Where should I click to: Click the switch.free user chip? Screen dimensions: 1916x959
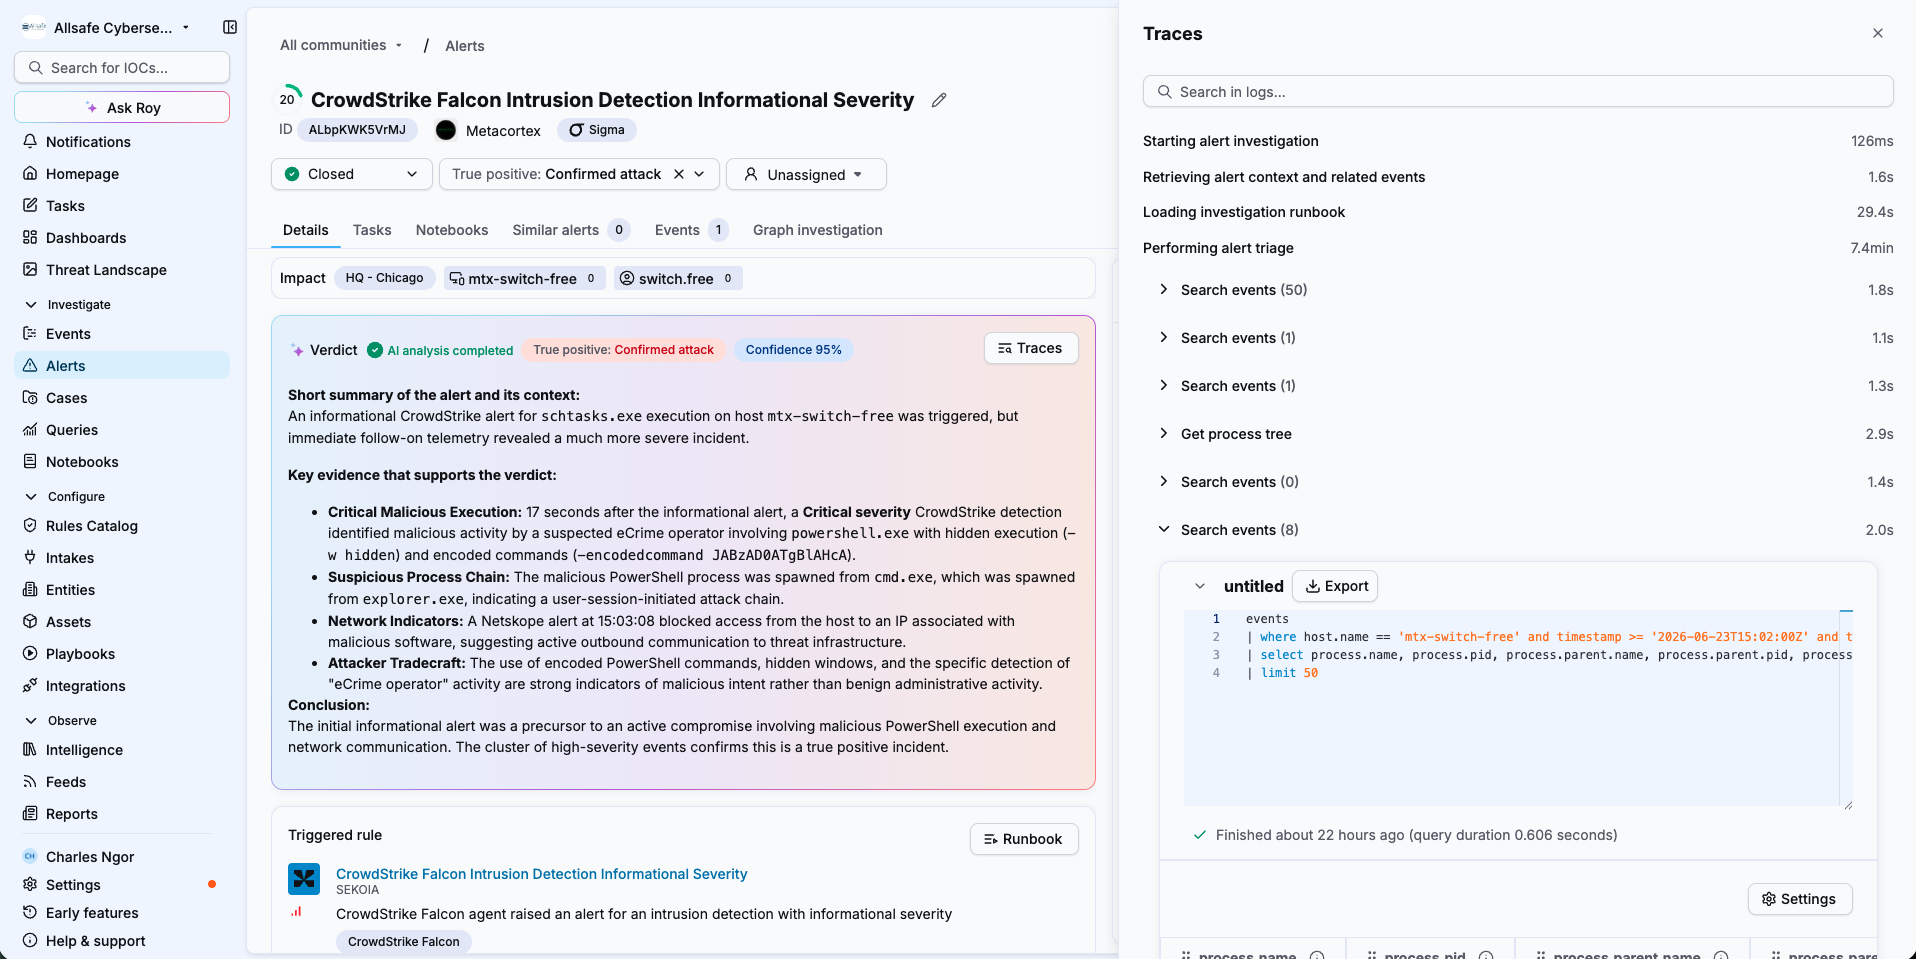click(x=678, y=278)
